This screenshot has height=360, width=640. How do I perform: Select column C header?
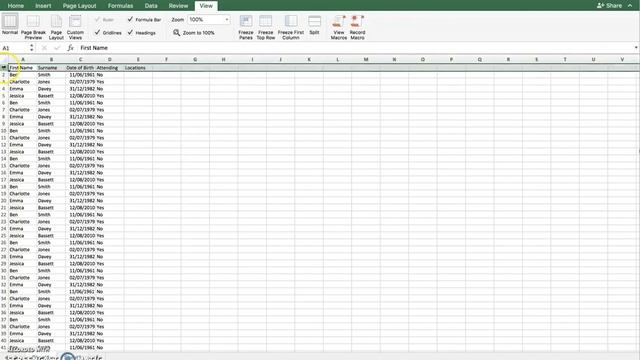80,60
